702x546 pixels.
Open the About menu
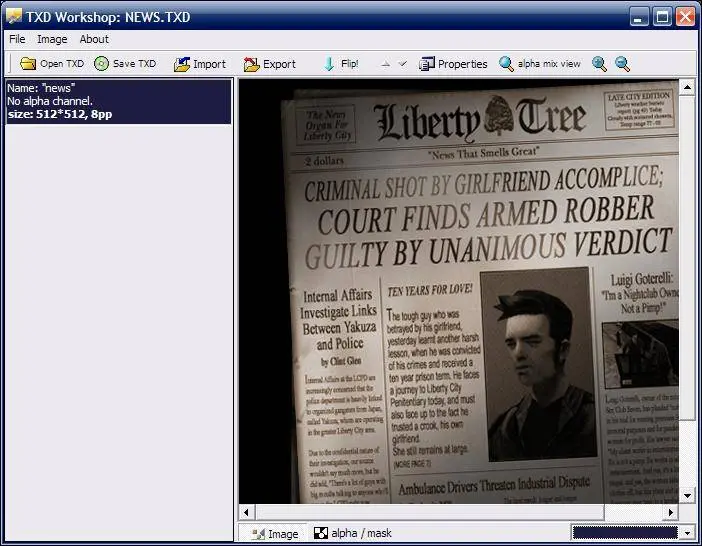click(94, 39)
